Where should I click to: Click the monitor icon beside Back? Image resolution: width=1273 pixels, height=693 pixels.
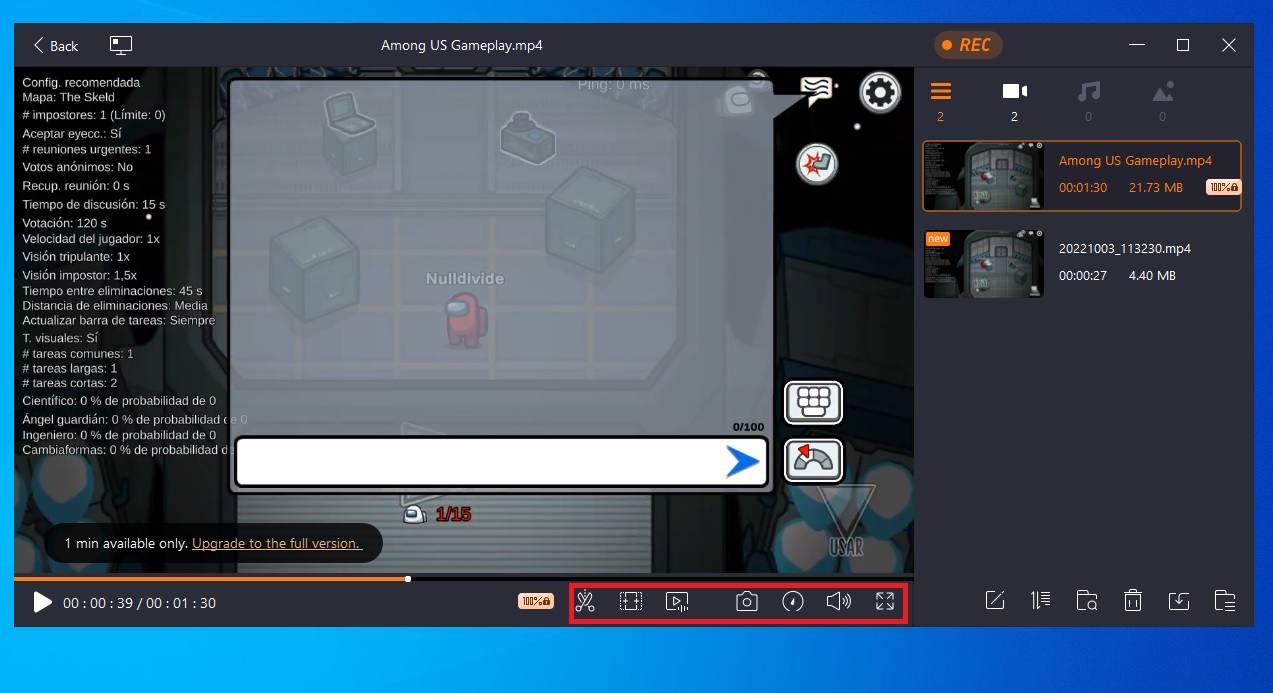(x=121, y=45)
